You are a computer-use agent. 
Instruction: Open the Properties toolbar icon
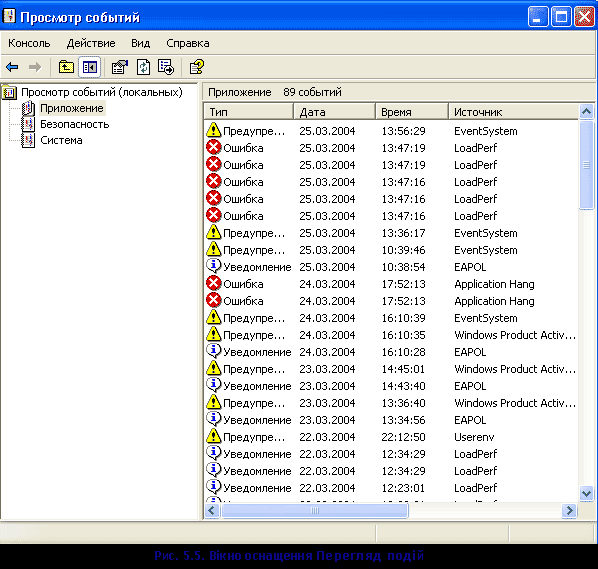point(120,67)
